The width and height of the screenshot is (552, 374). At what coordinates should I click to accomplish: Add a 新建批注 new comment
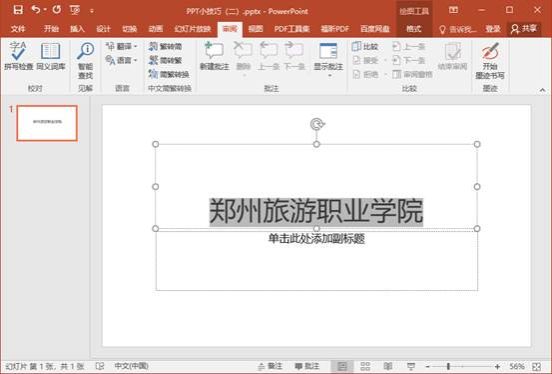214,56
